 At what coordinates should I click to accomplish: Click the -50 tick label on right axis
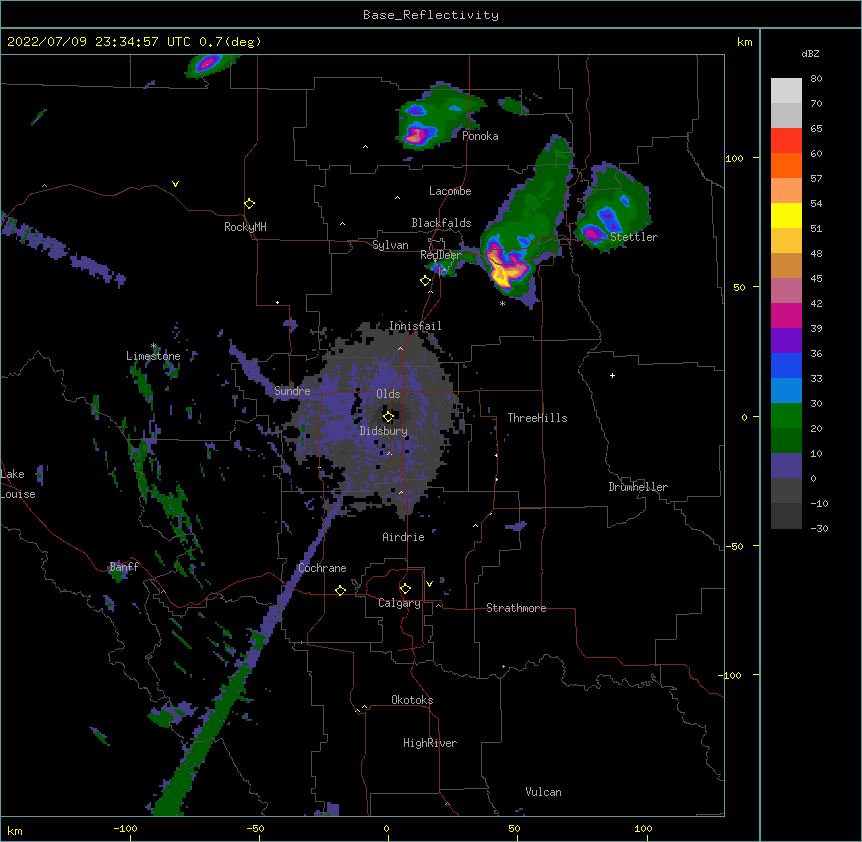(x=733, y=546)
